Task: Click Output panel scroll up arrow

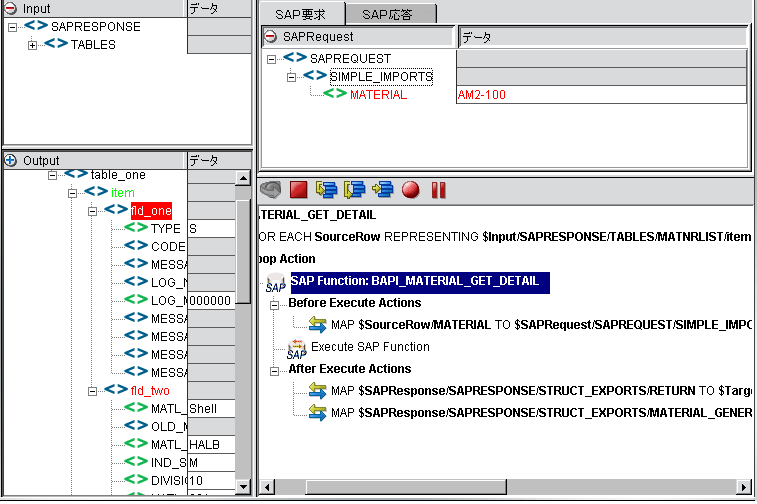Action: tap(243, 179)
